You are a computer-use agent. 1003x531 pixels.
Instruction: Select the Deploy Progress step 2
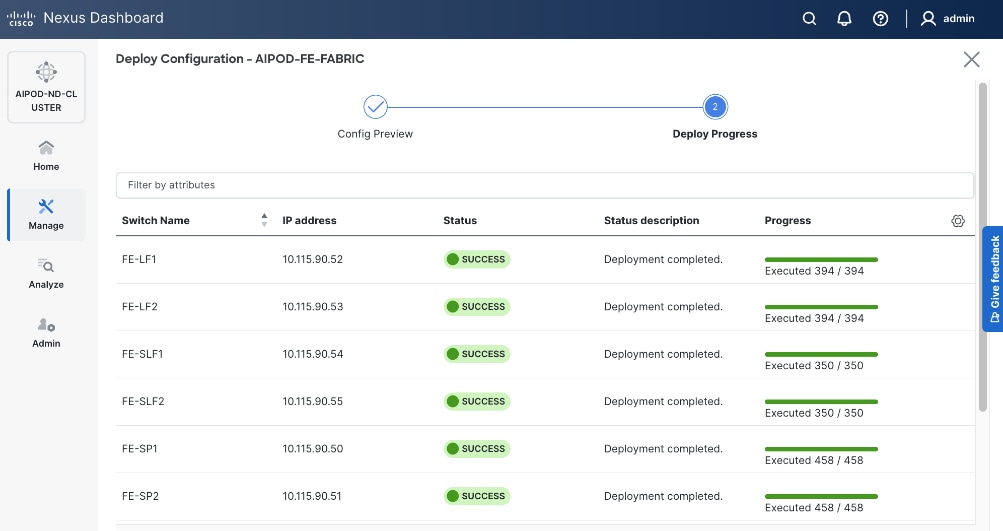(714, 107)
